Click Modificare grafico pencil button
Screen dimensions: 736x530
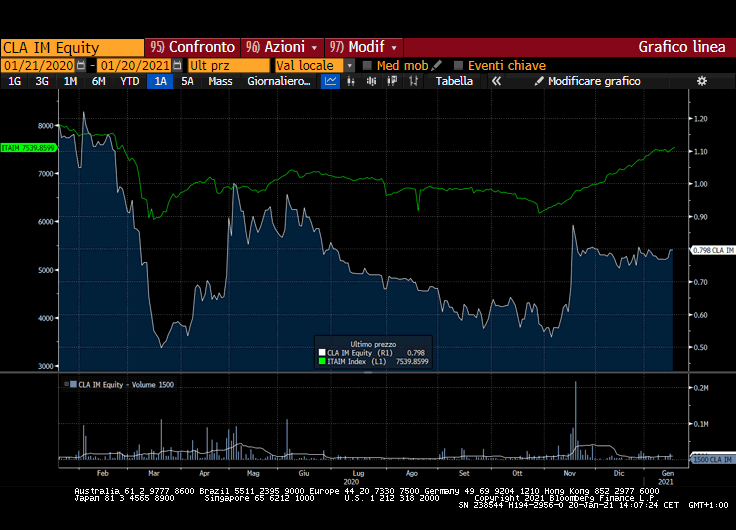(x=587, y=81)
